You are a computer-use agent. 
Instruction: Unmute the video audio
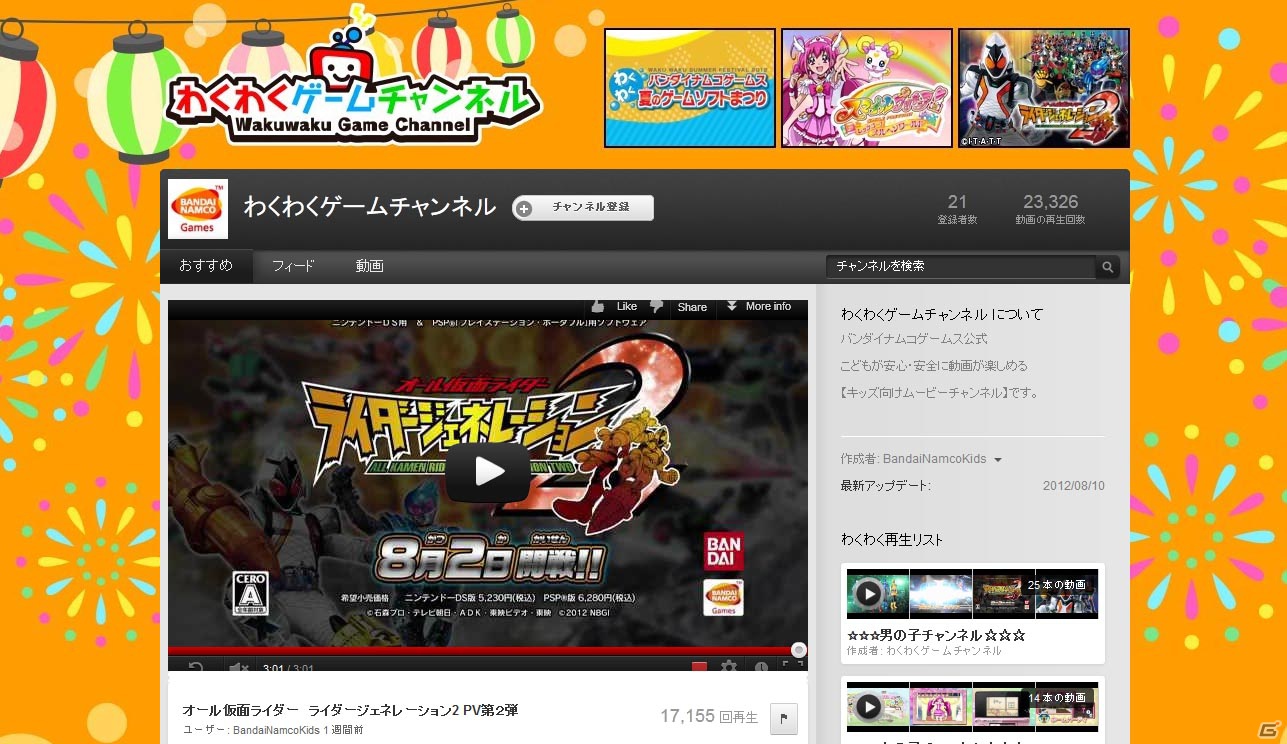237,666
